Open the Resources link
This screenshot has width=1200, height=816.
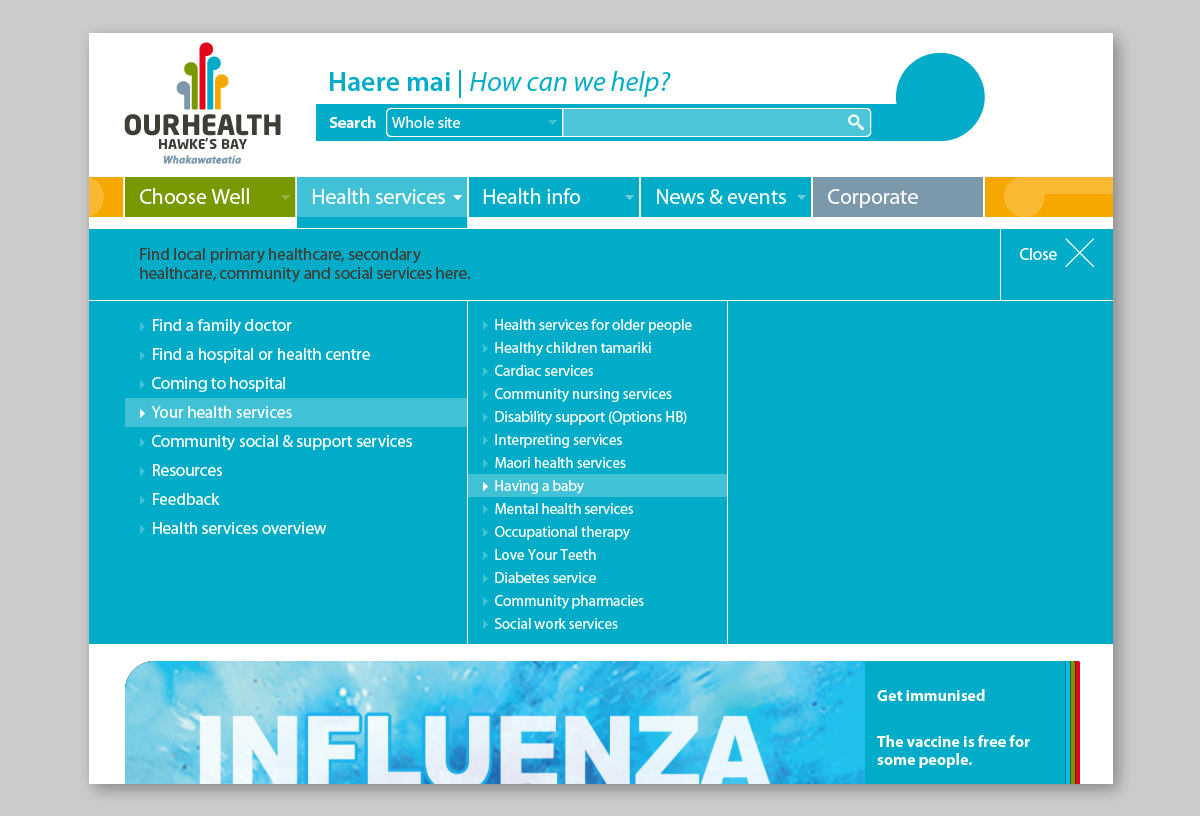pyautogui.click(x=187, y=470)
